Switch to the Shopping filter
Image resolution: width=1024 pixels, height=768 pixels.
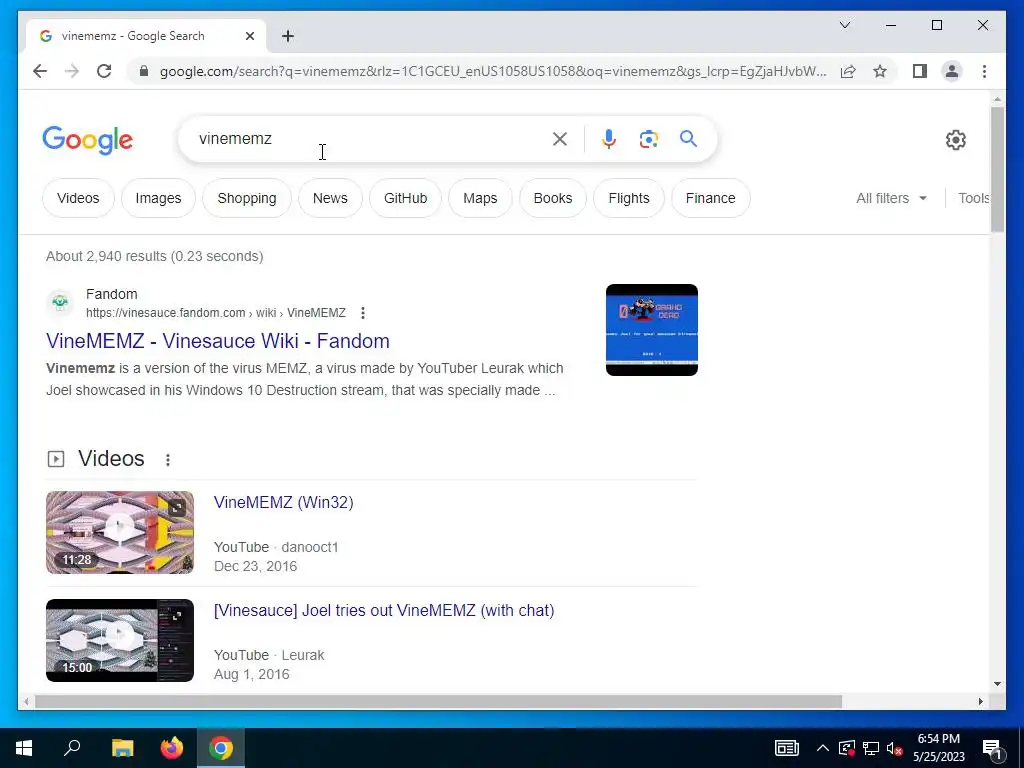(247, 198)
